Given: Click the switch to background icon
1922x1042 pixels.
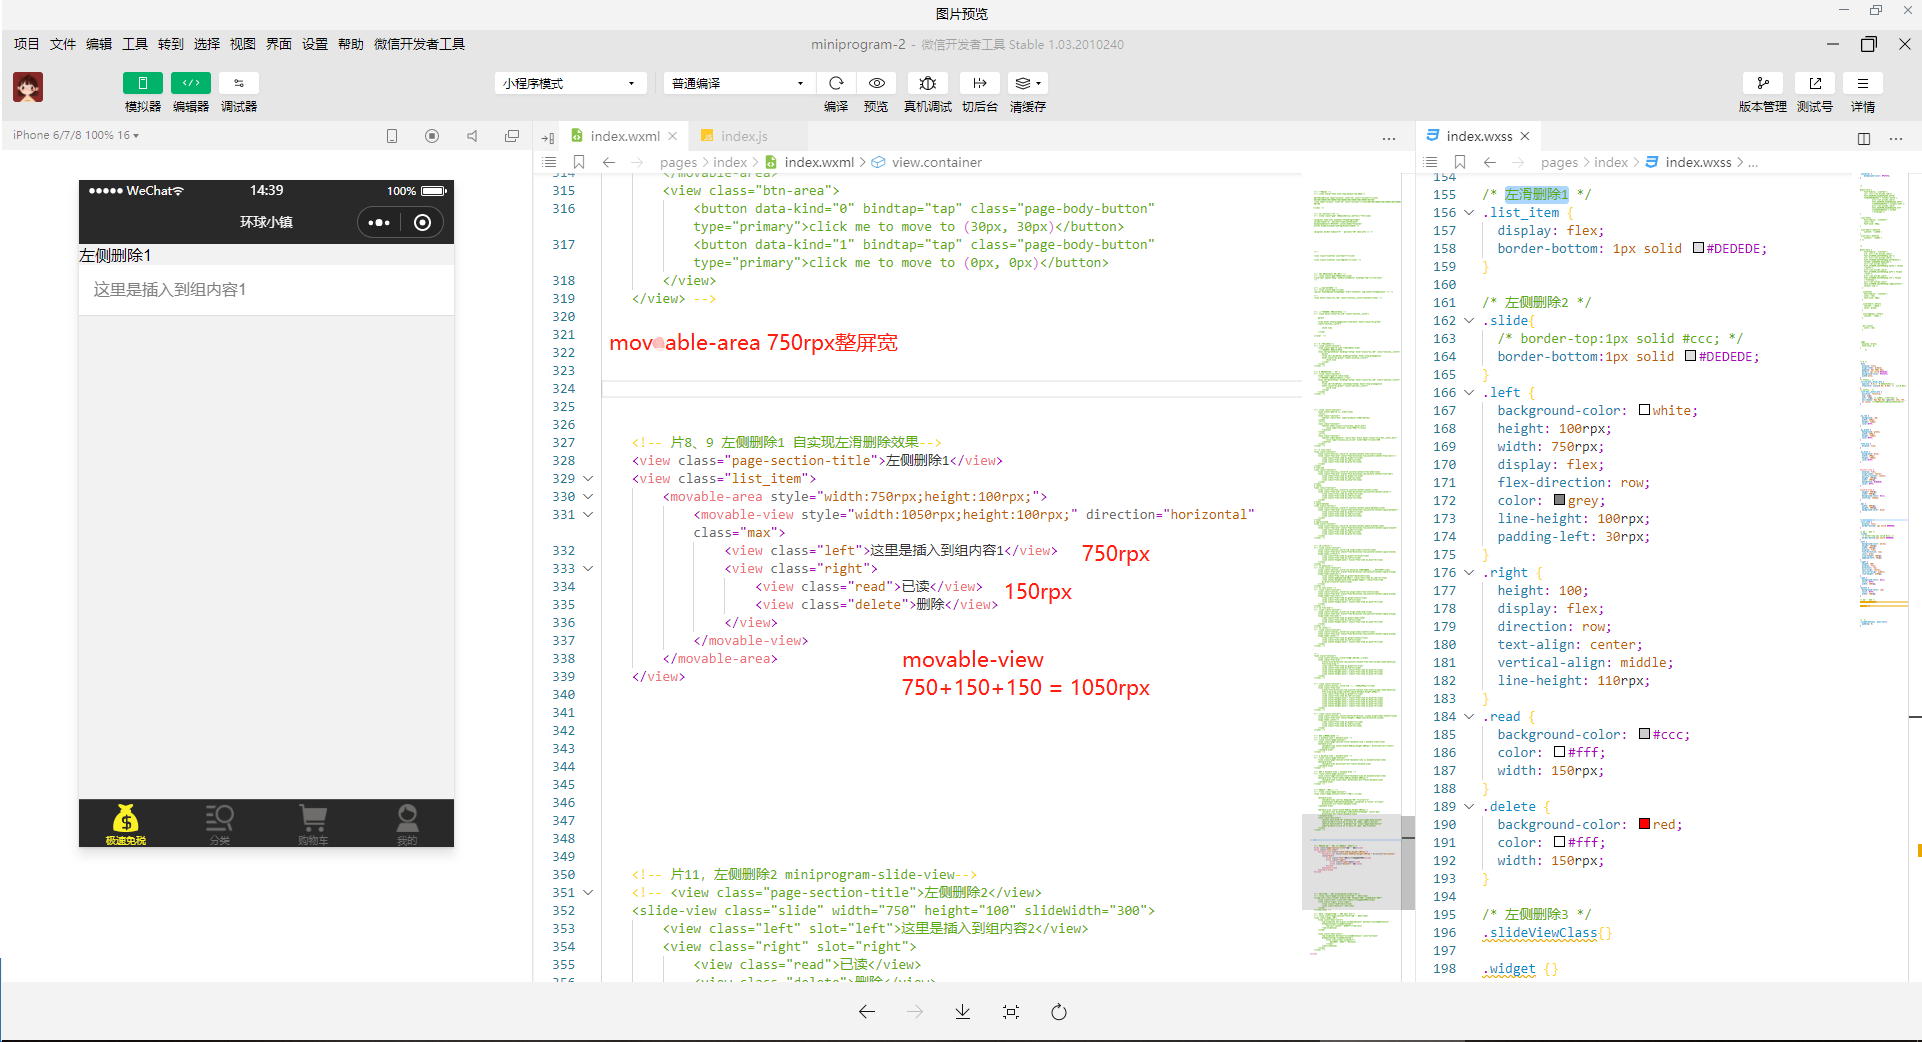Looking at the screenshot, I should (x=980, y=83).
